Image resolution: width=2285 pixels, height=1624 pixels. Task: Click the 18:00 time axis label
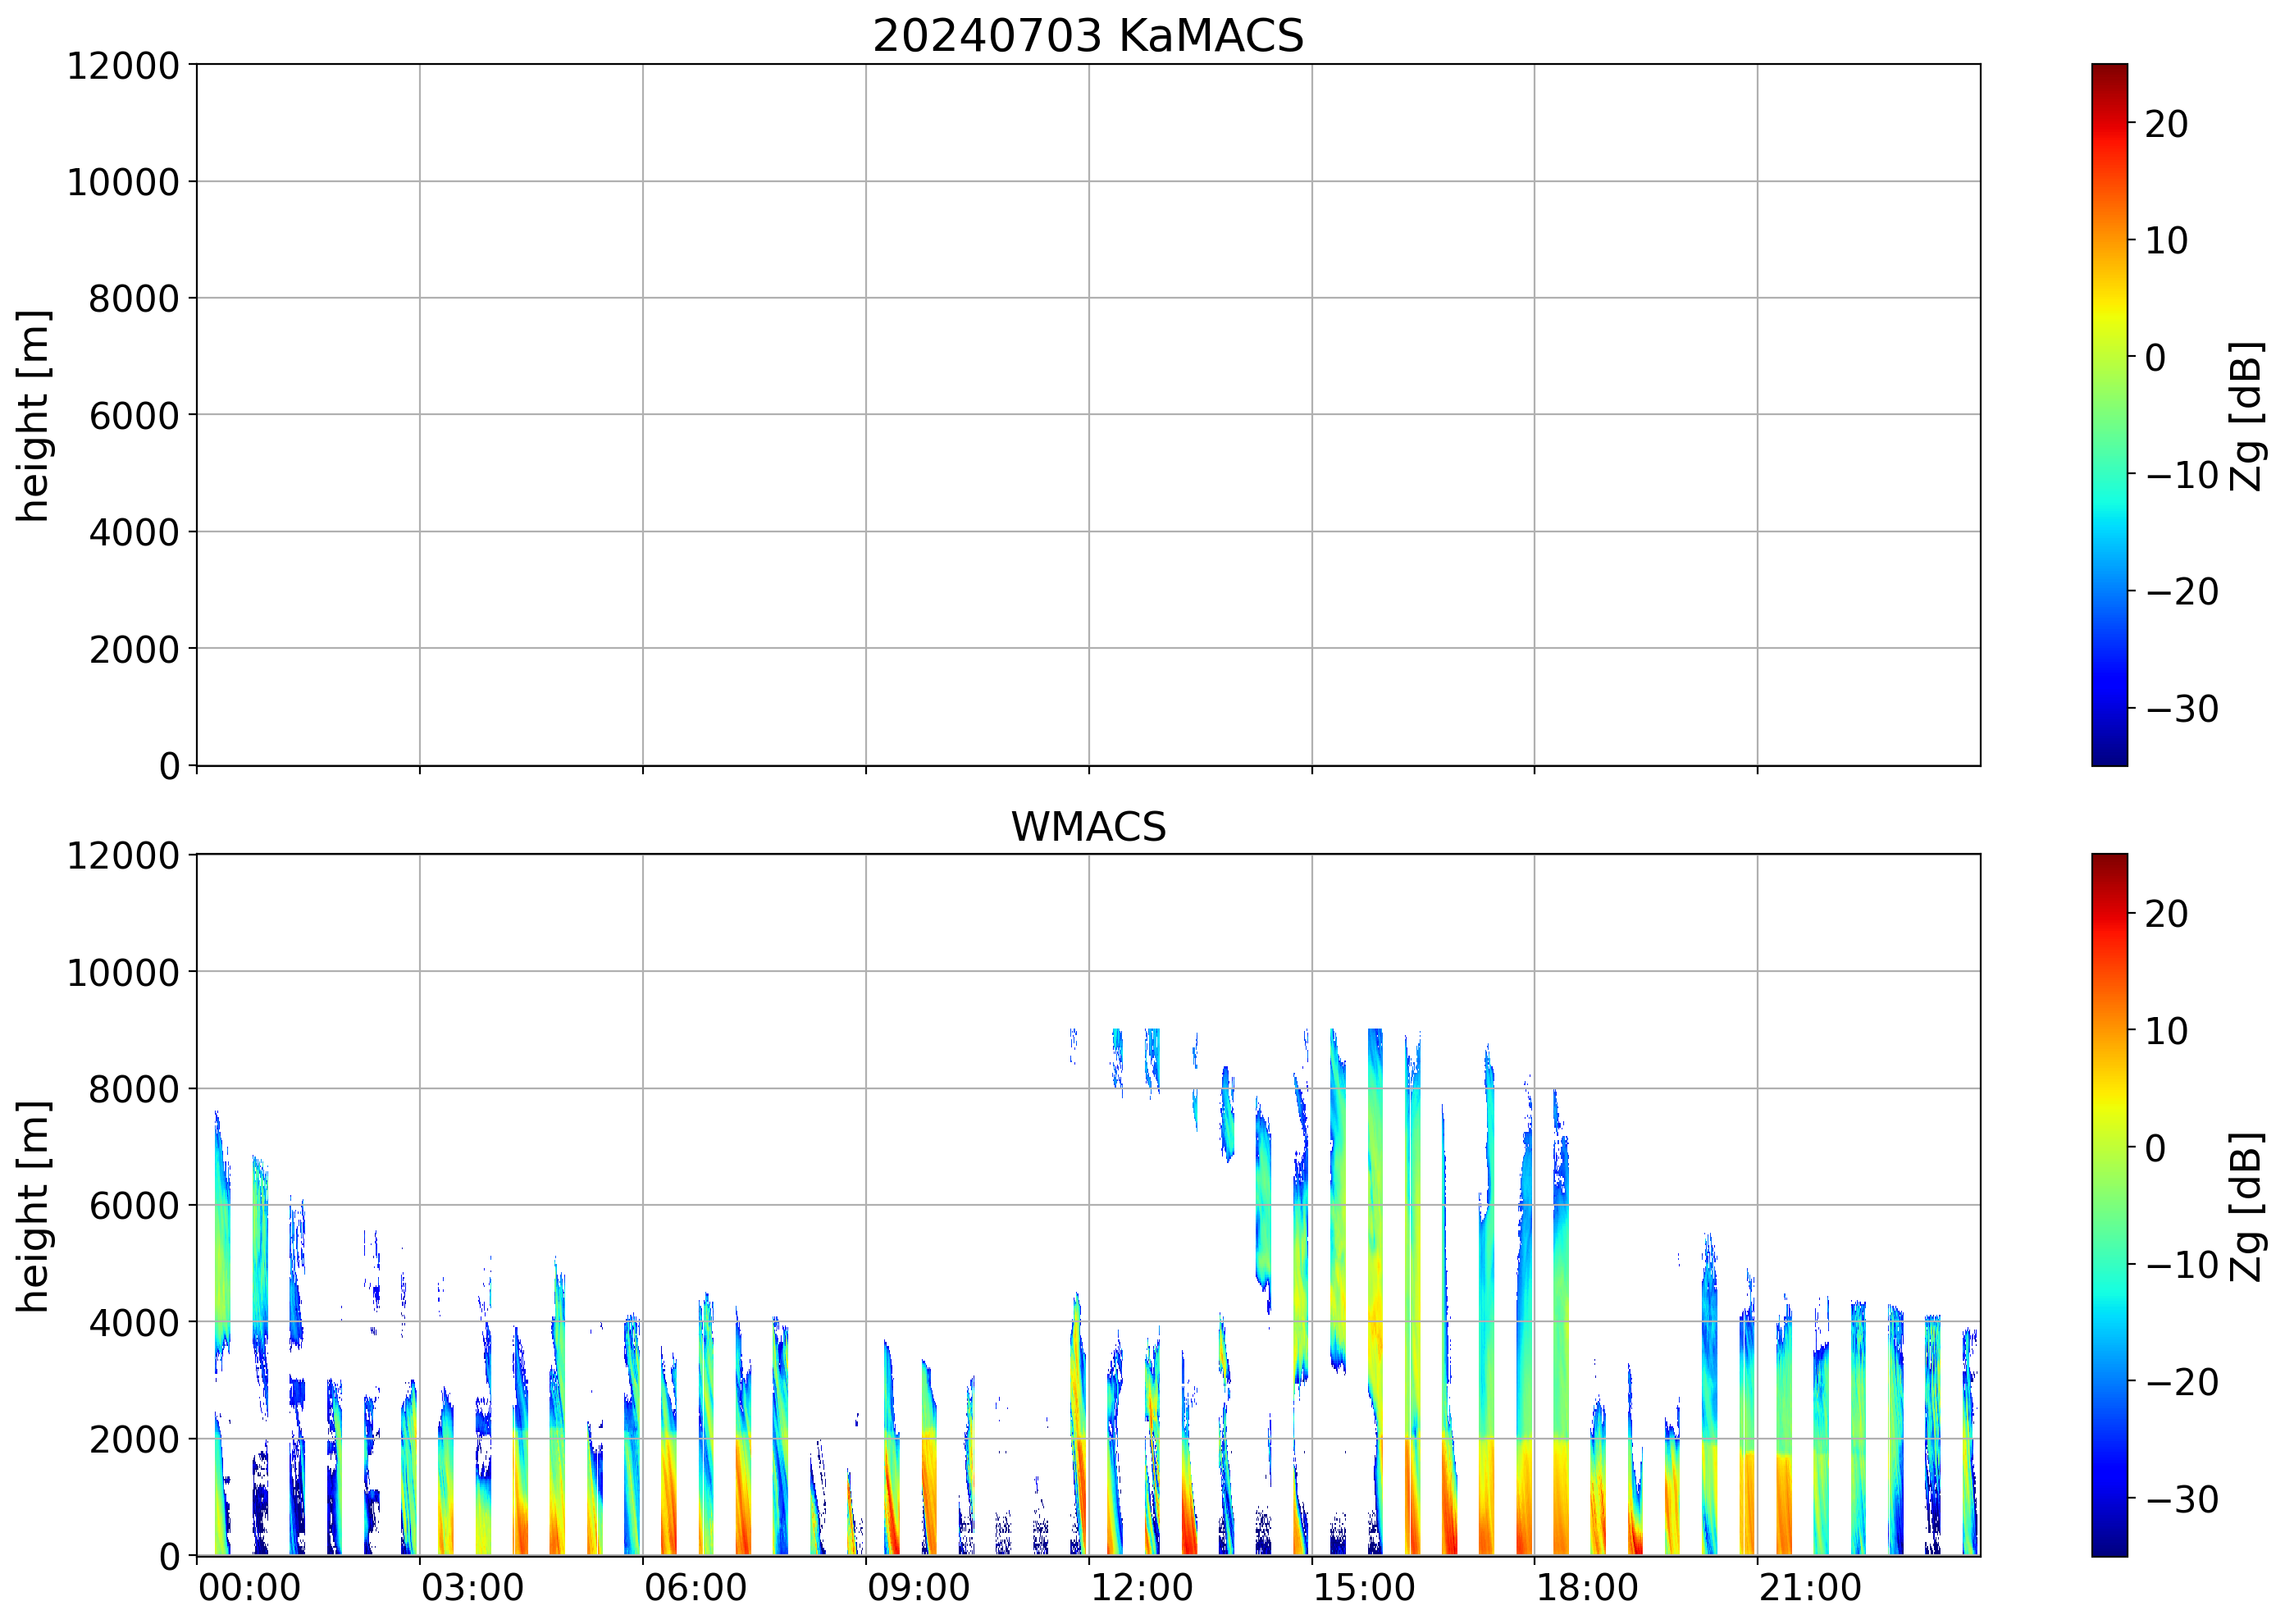[x=1587, y=1588]
